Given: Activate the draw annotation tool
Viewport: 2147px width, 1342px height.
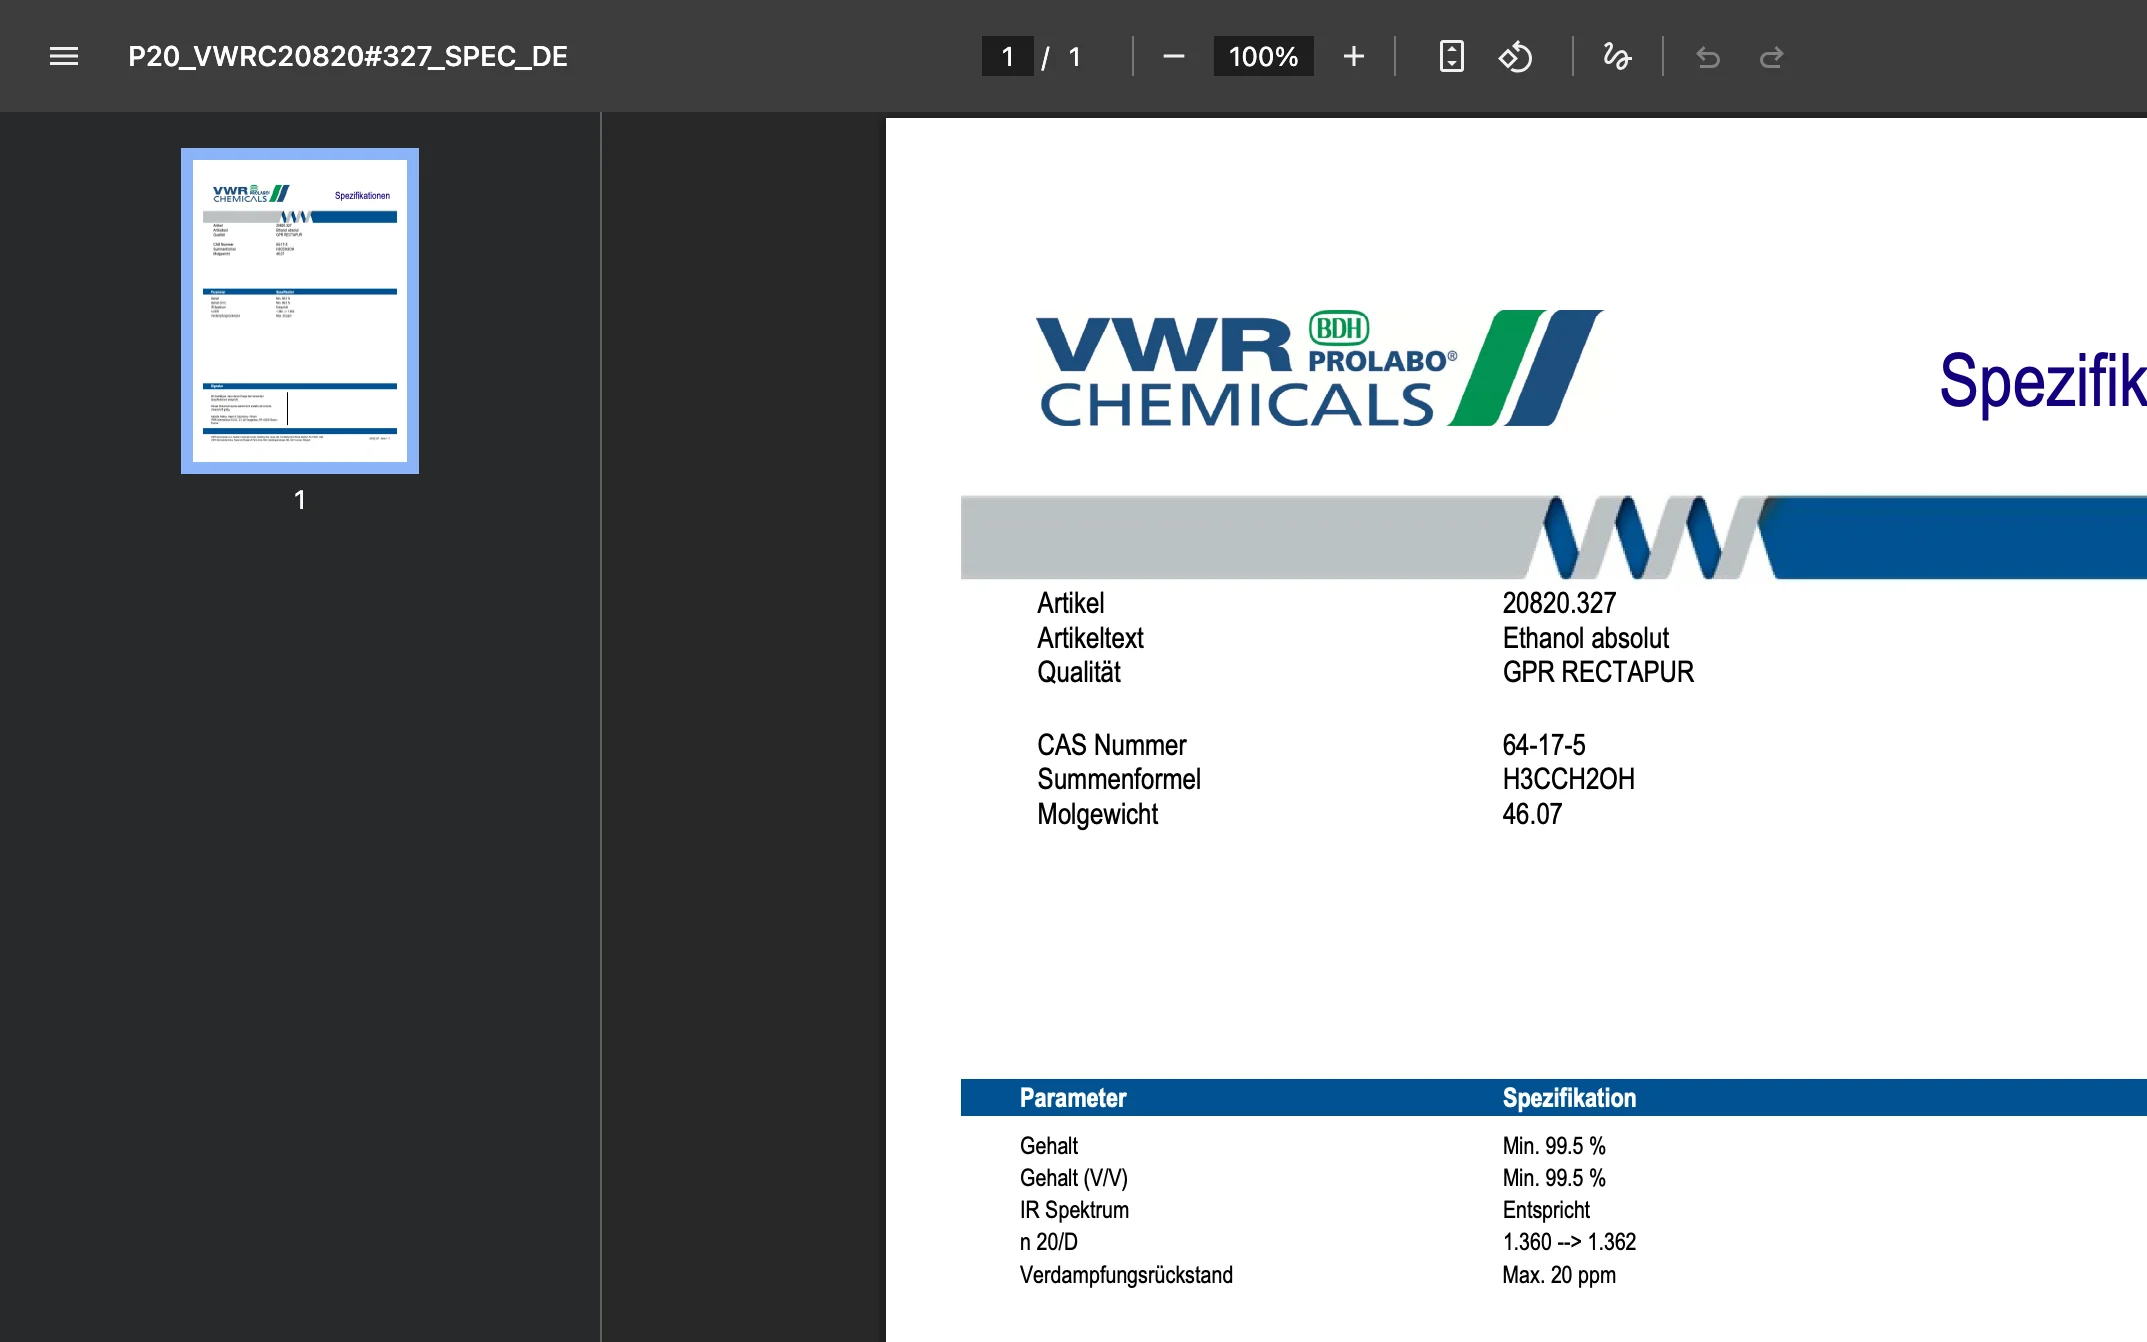Looking at the screenshot, I should (x=1617, y=56).
